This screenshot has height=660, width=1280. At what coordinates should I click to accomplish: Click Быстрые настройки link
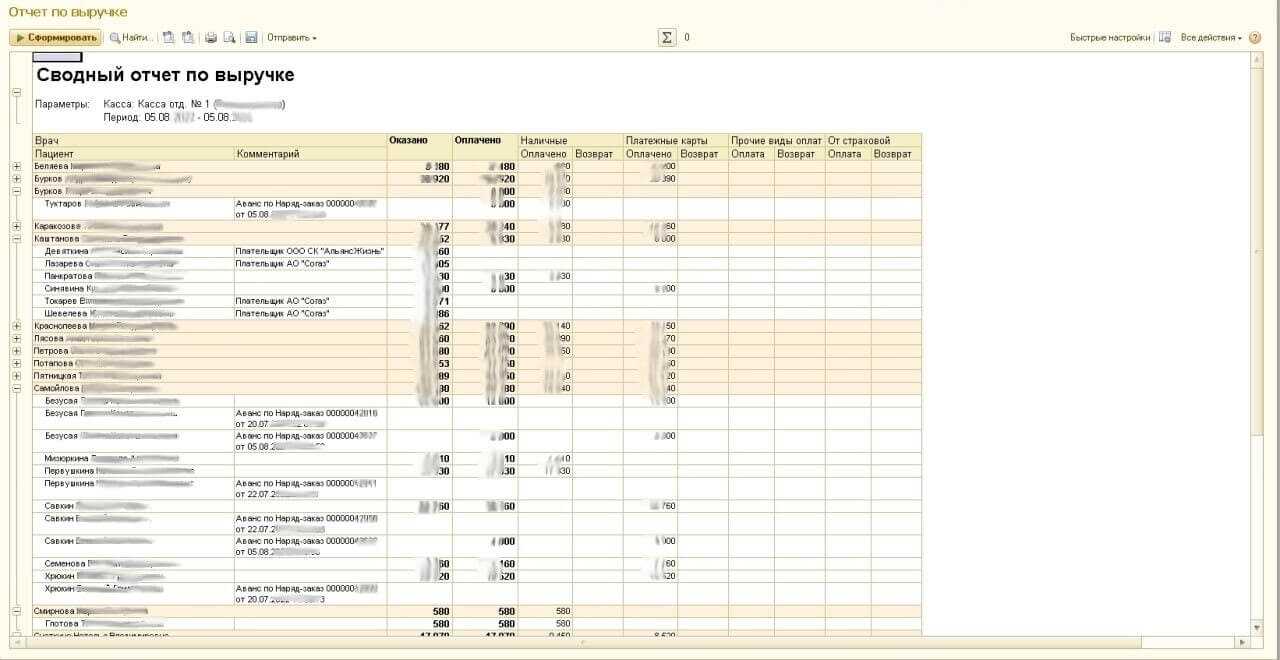click(x=1109, y=38)
